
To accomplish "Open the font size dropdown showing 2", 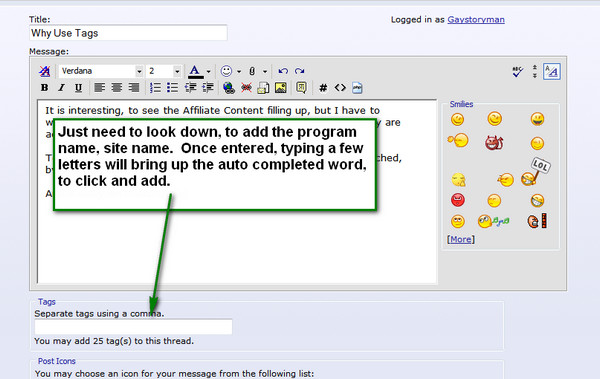I will (177, 71).
